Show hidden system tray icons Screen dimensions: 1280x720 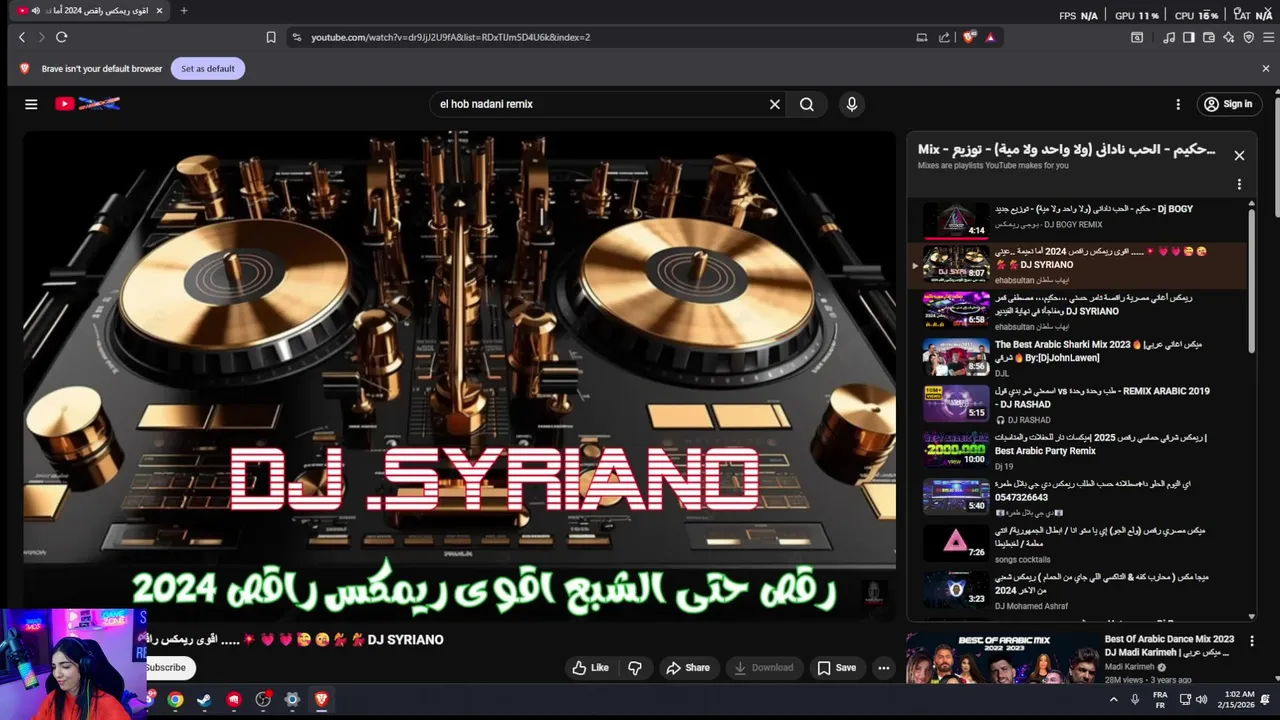coord(1114,699)
